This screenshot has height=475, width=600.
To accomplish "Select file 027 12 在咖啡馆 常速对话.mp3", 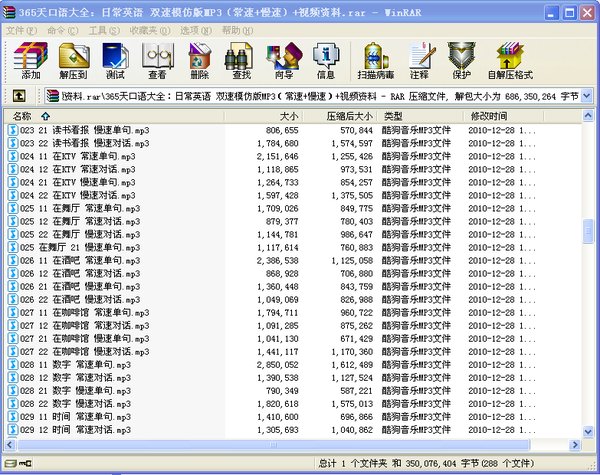I will pyautogui.click(x=85, y=325).
